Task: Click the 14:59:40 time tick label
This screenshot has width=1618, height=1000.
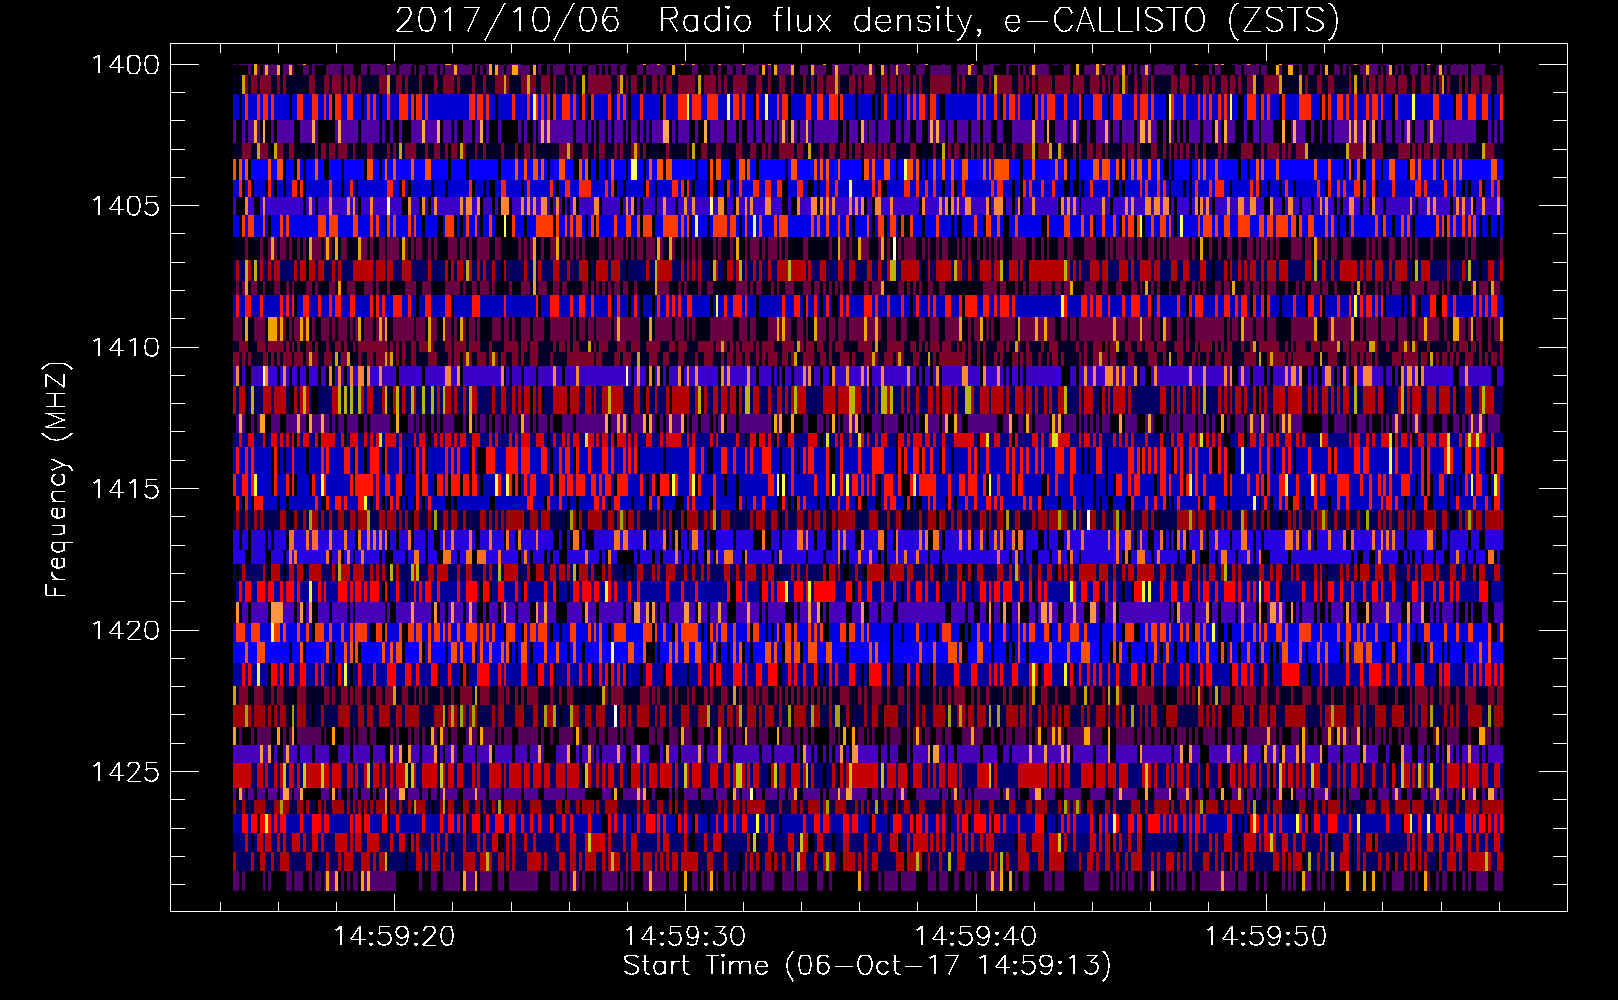Action: 975,937
